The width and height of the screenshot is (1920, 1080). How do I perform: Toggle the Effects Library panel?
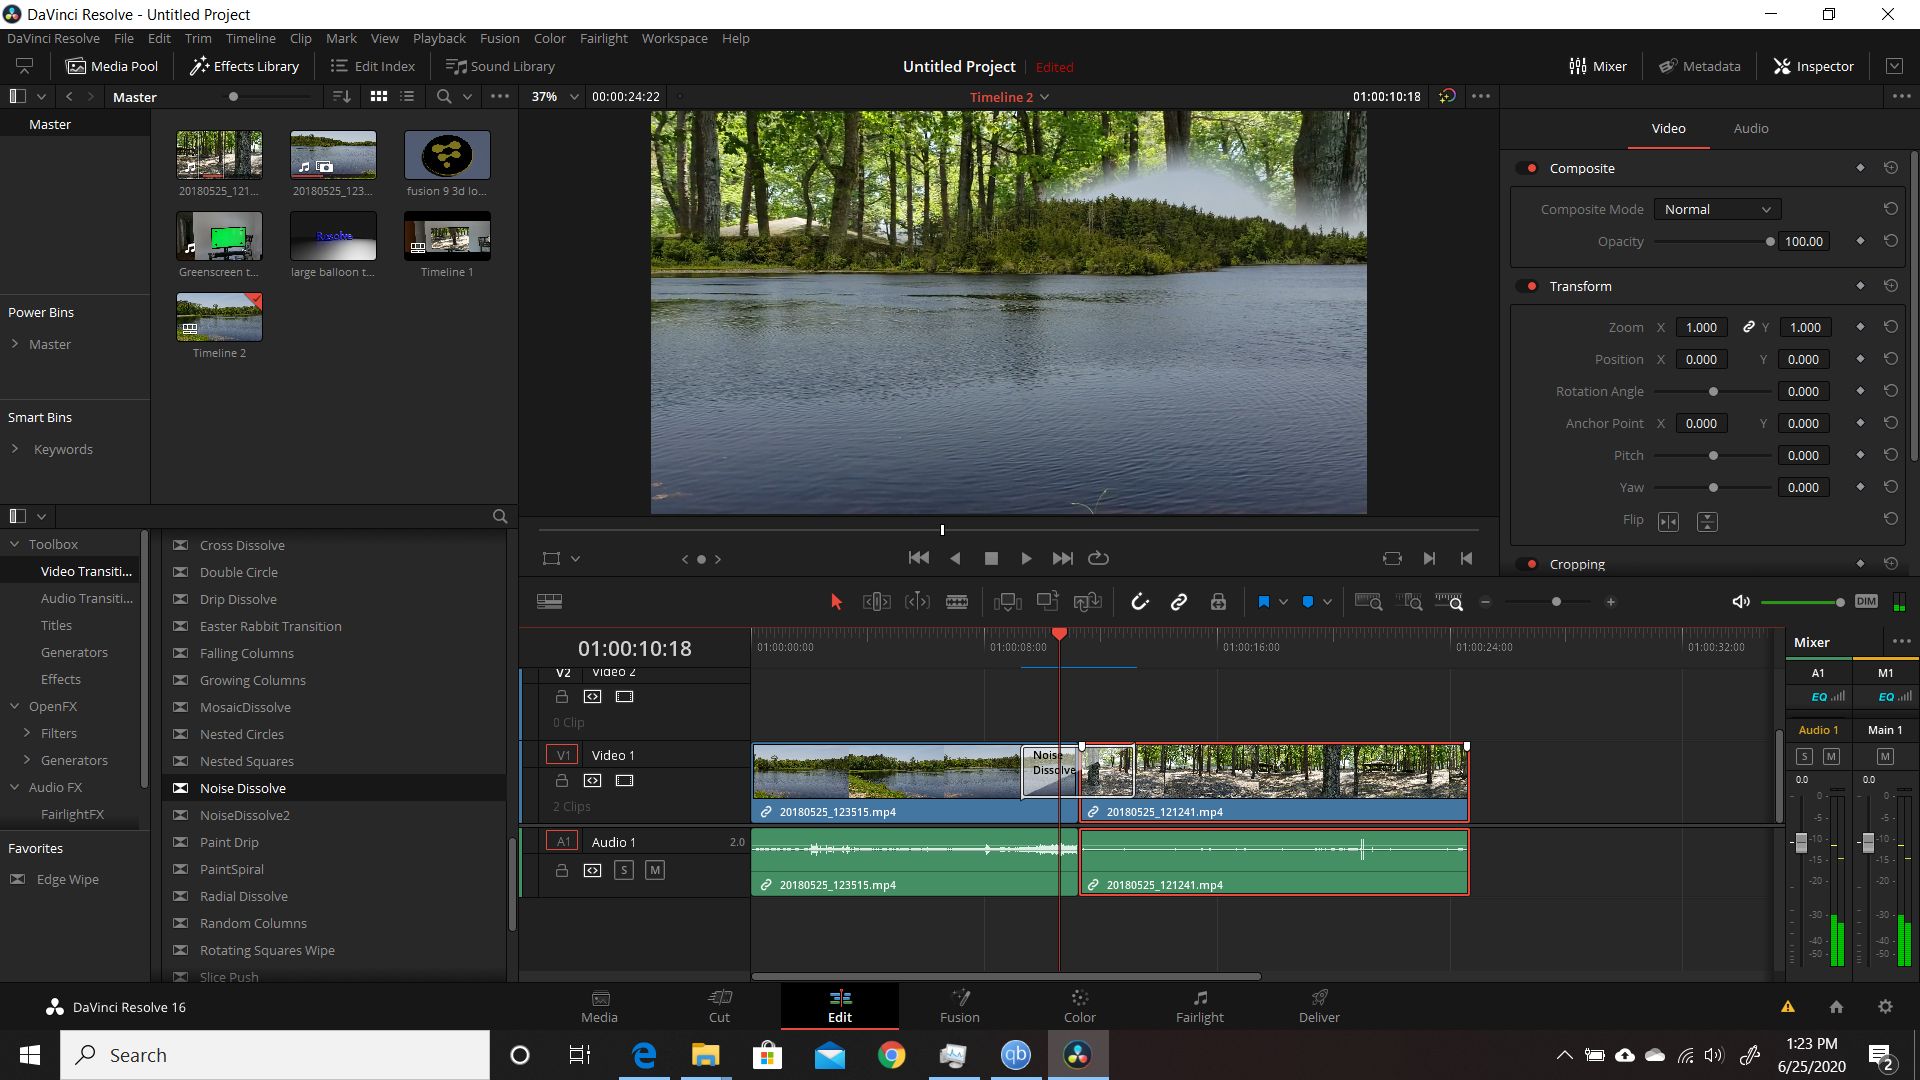[x=245, y=66]
